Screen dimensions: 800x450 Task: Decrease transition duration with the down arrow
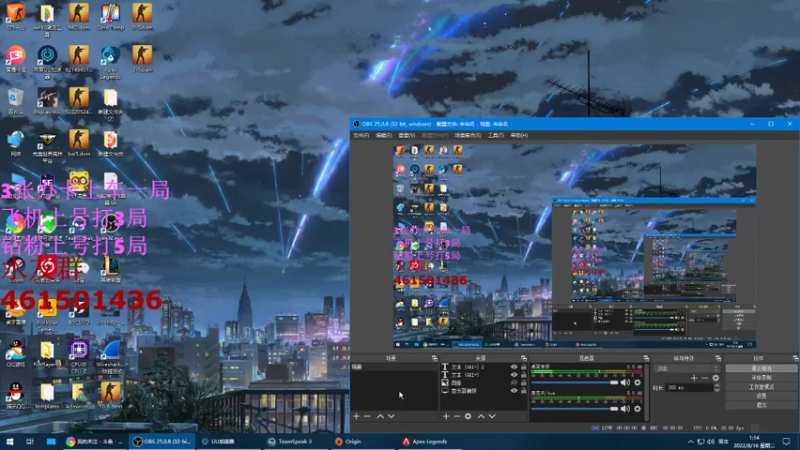(x=717, y=390)
